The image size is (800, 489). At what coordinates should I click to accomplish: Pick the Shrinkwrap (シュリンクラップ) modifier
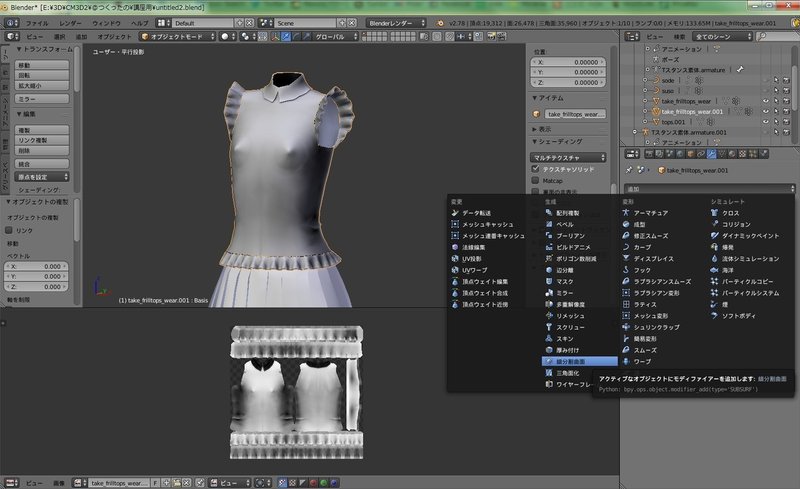(x=655, y=327)
